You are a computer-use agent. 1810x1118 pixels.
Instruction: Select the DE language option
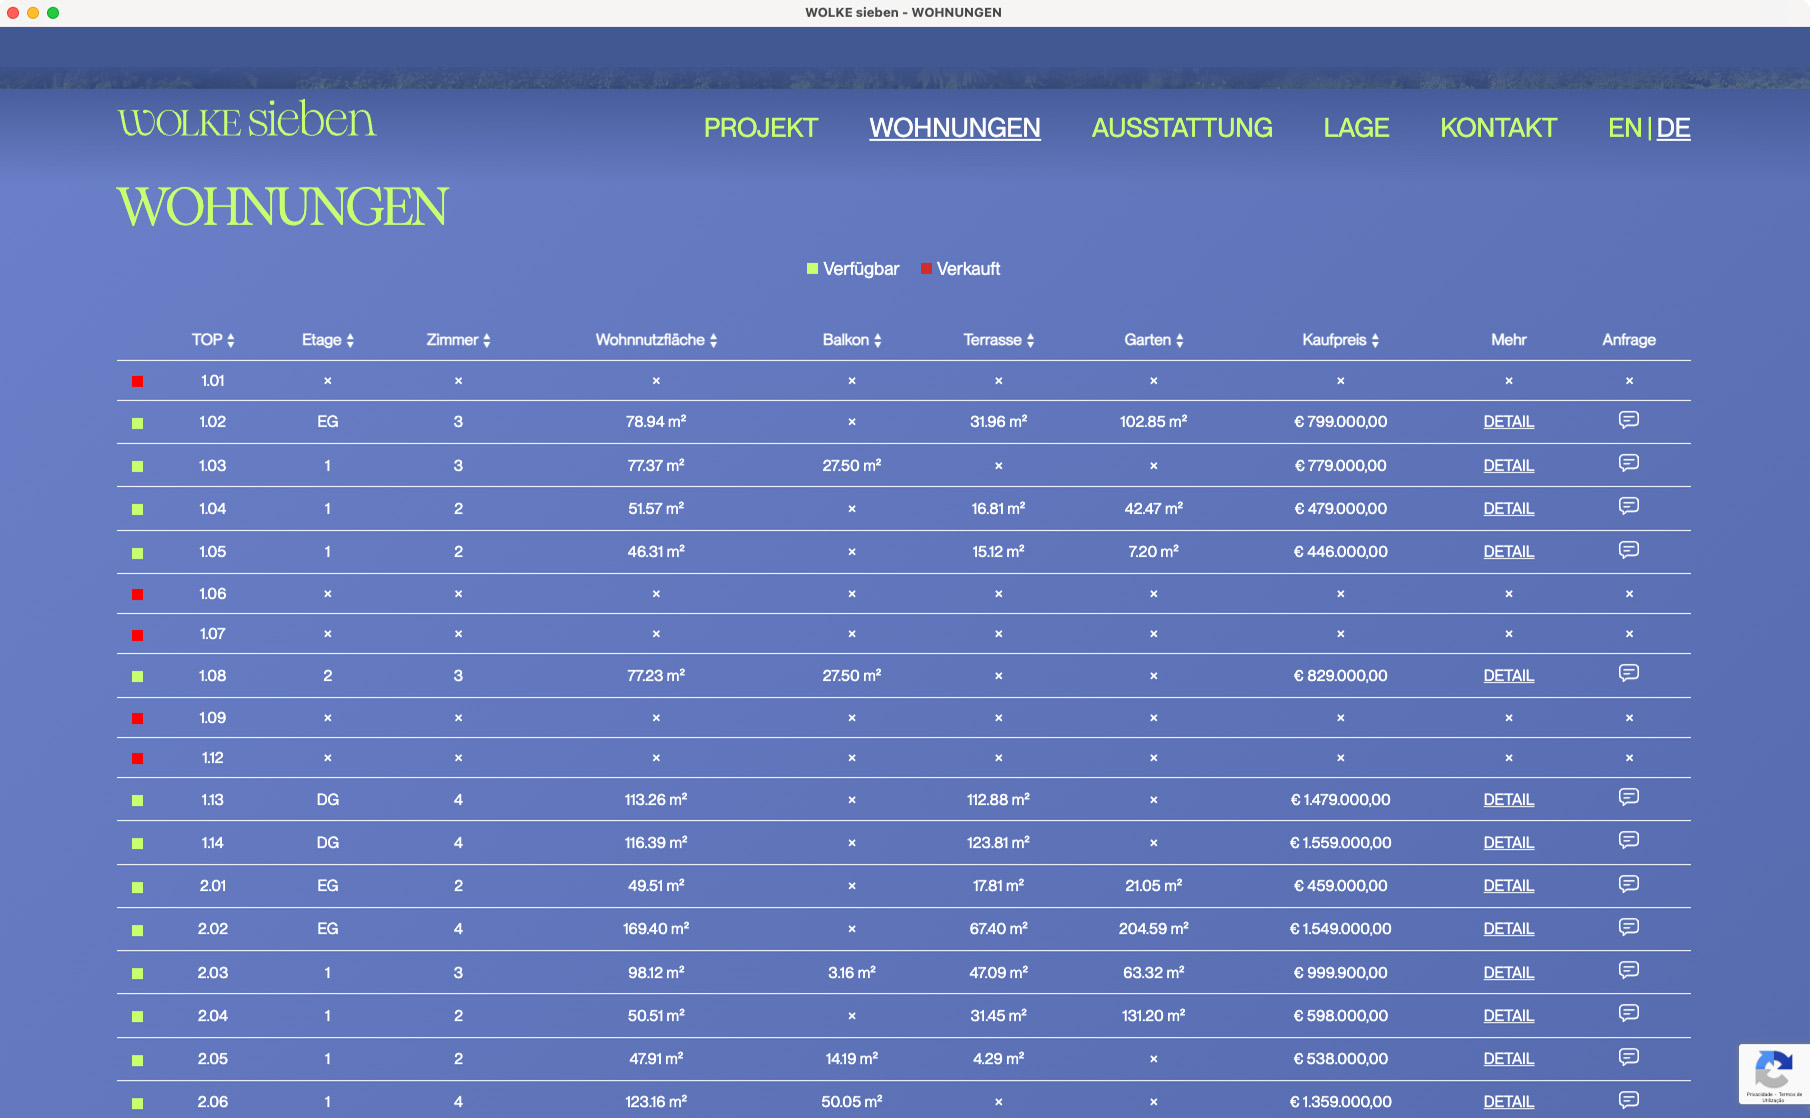[1673, 128]
